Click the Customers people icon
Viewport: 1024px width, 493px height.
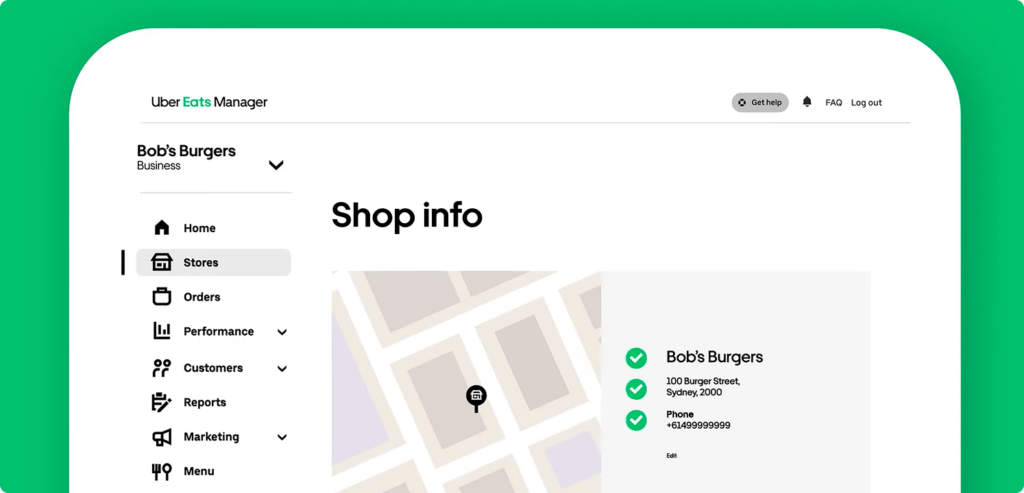[161, 368]
